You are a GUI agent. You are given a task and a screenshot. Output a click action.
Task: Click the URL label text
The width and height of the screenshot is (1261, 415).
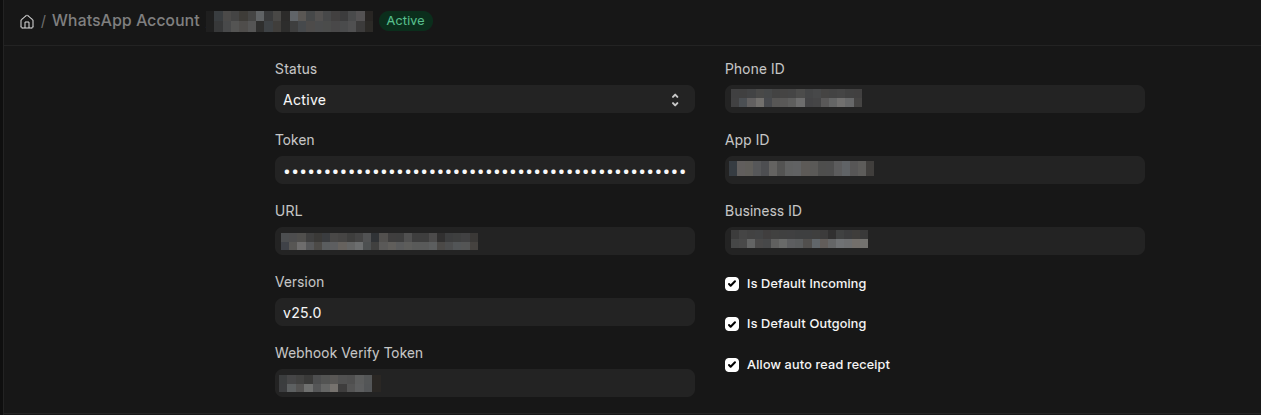tap(288, 211)
